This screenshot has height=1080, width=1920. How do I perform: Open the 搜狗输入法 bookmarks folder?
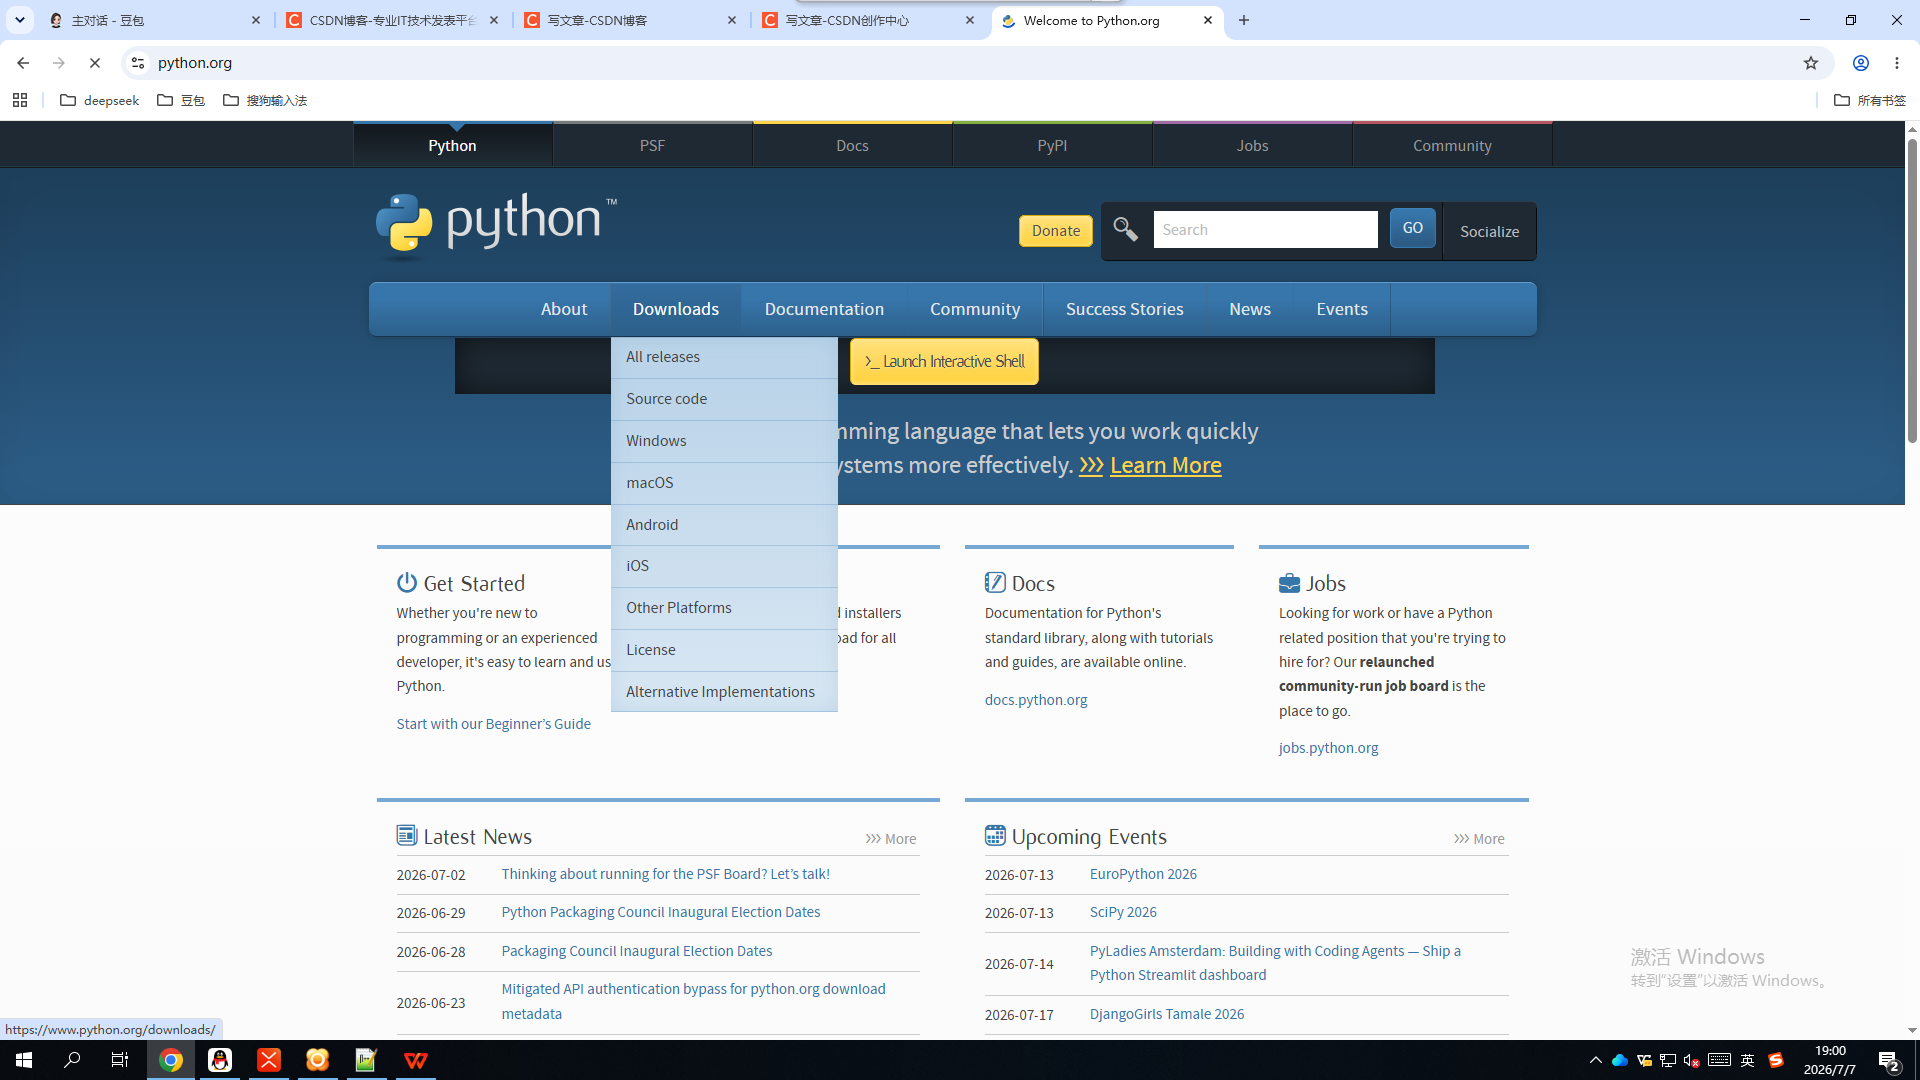[x=265, y=100]
